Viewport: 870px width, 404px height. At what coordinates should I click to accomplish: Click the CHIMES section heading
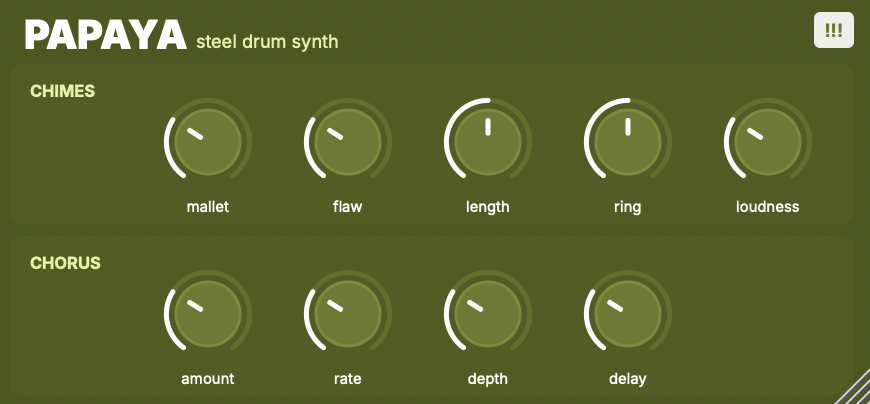(62, 92)
